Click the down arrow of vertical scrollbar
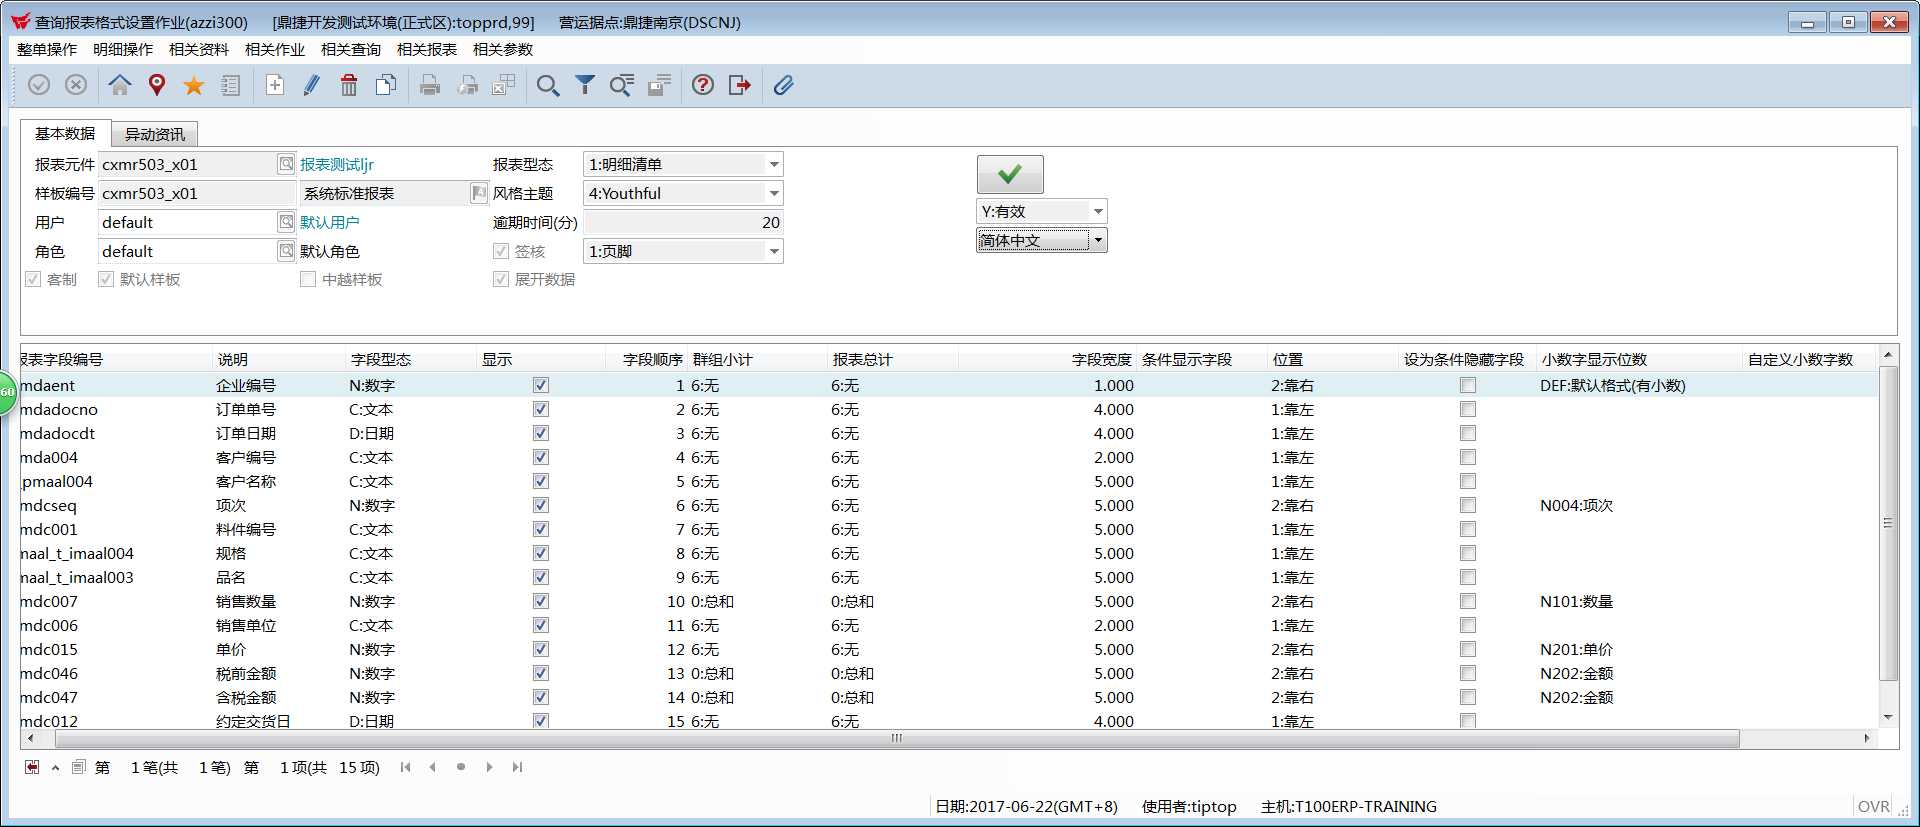 1888,717
